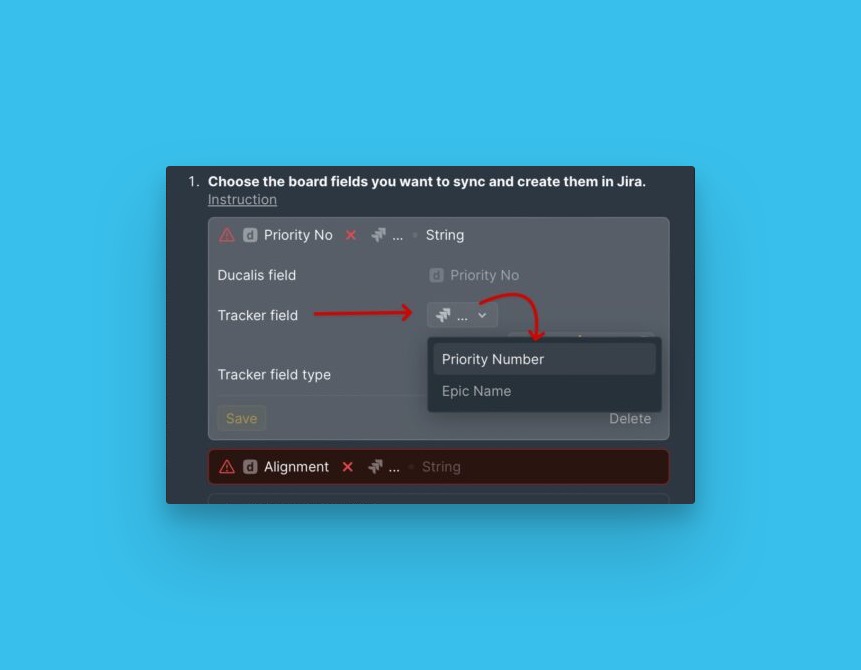Click the Ducalis 'd' icon in Priority No header
The width and height of the screenshot is (861, 670).
pyautogui.click(x=250, y=235)
